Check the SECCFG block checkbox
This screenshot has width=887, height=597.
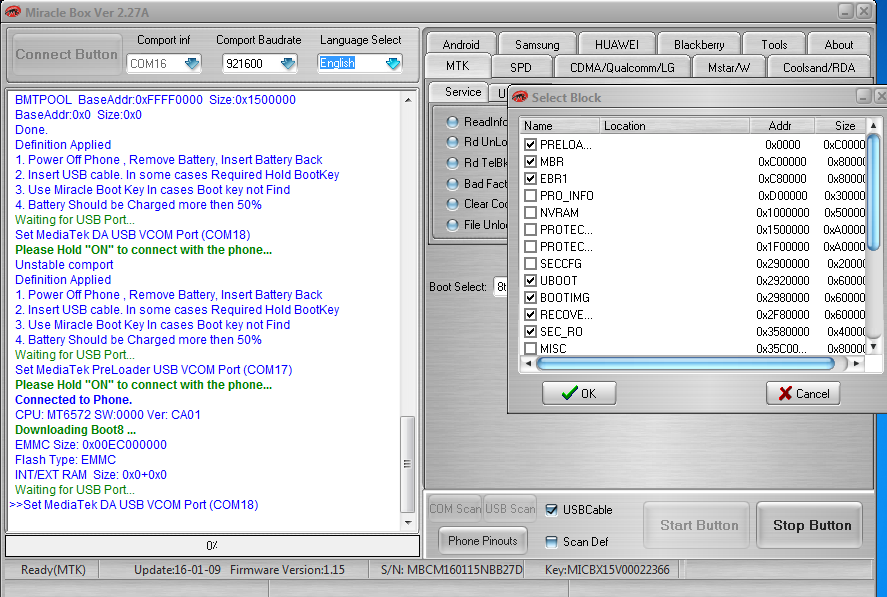click(530, 263)
